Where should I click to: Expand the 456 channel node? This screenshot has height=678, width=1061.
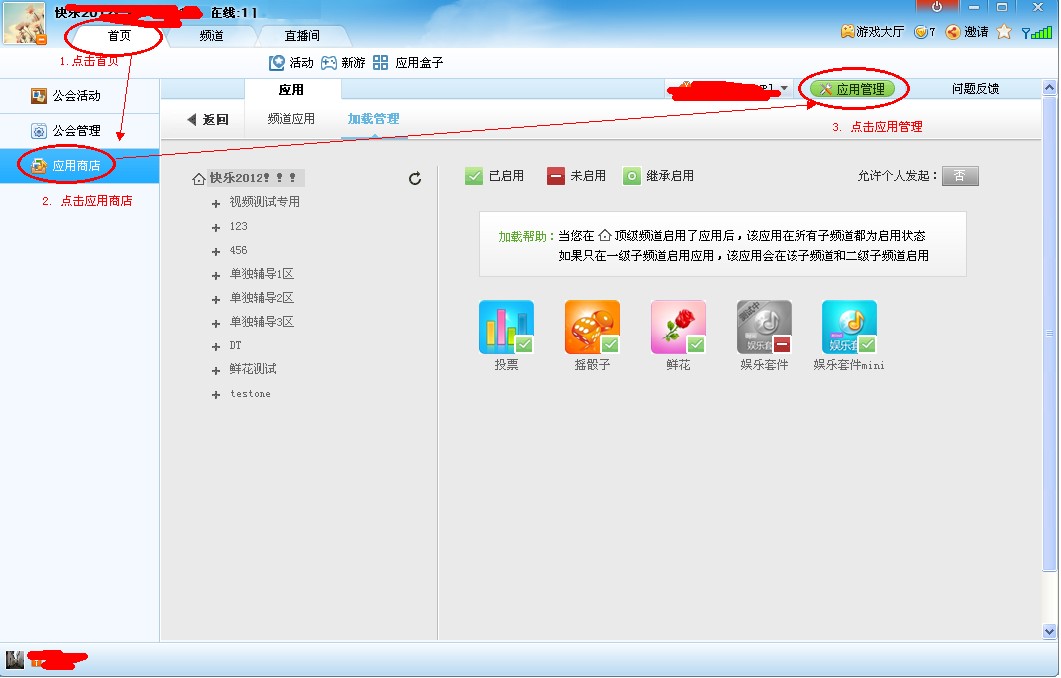[216, 252]
